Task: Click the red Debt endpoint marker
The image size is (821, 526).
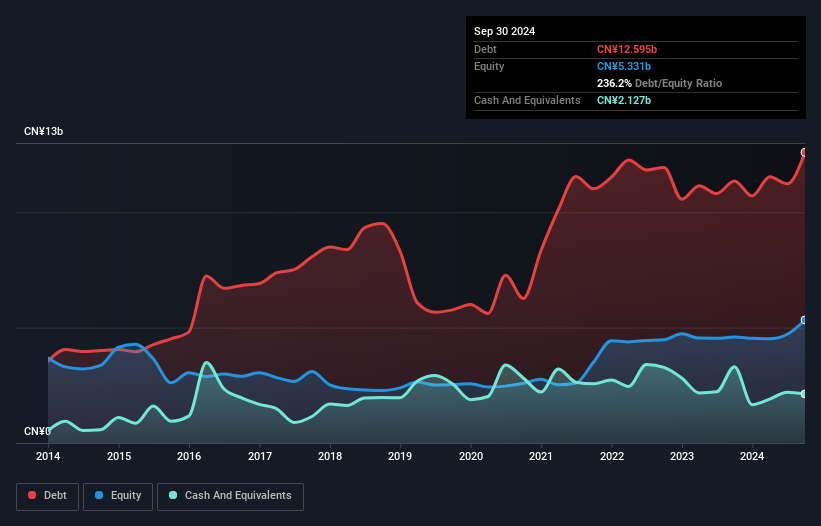Action: (x=804, y=153)
